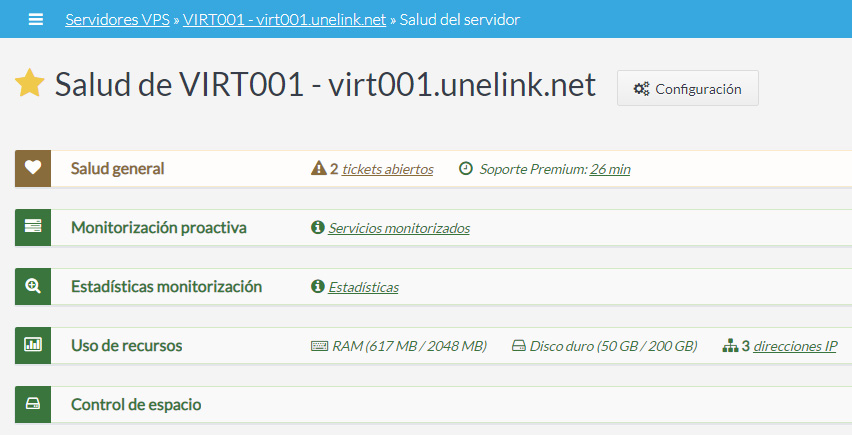The image size is (852, 435).
Task: Expand the Uso de recursos section header
Action: tap(127, 346)
